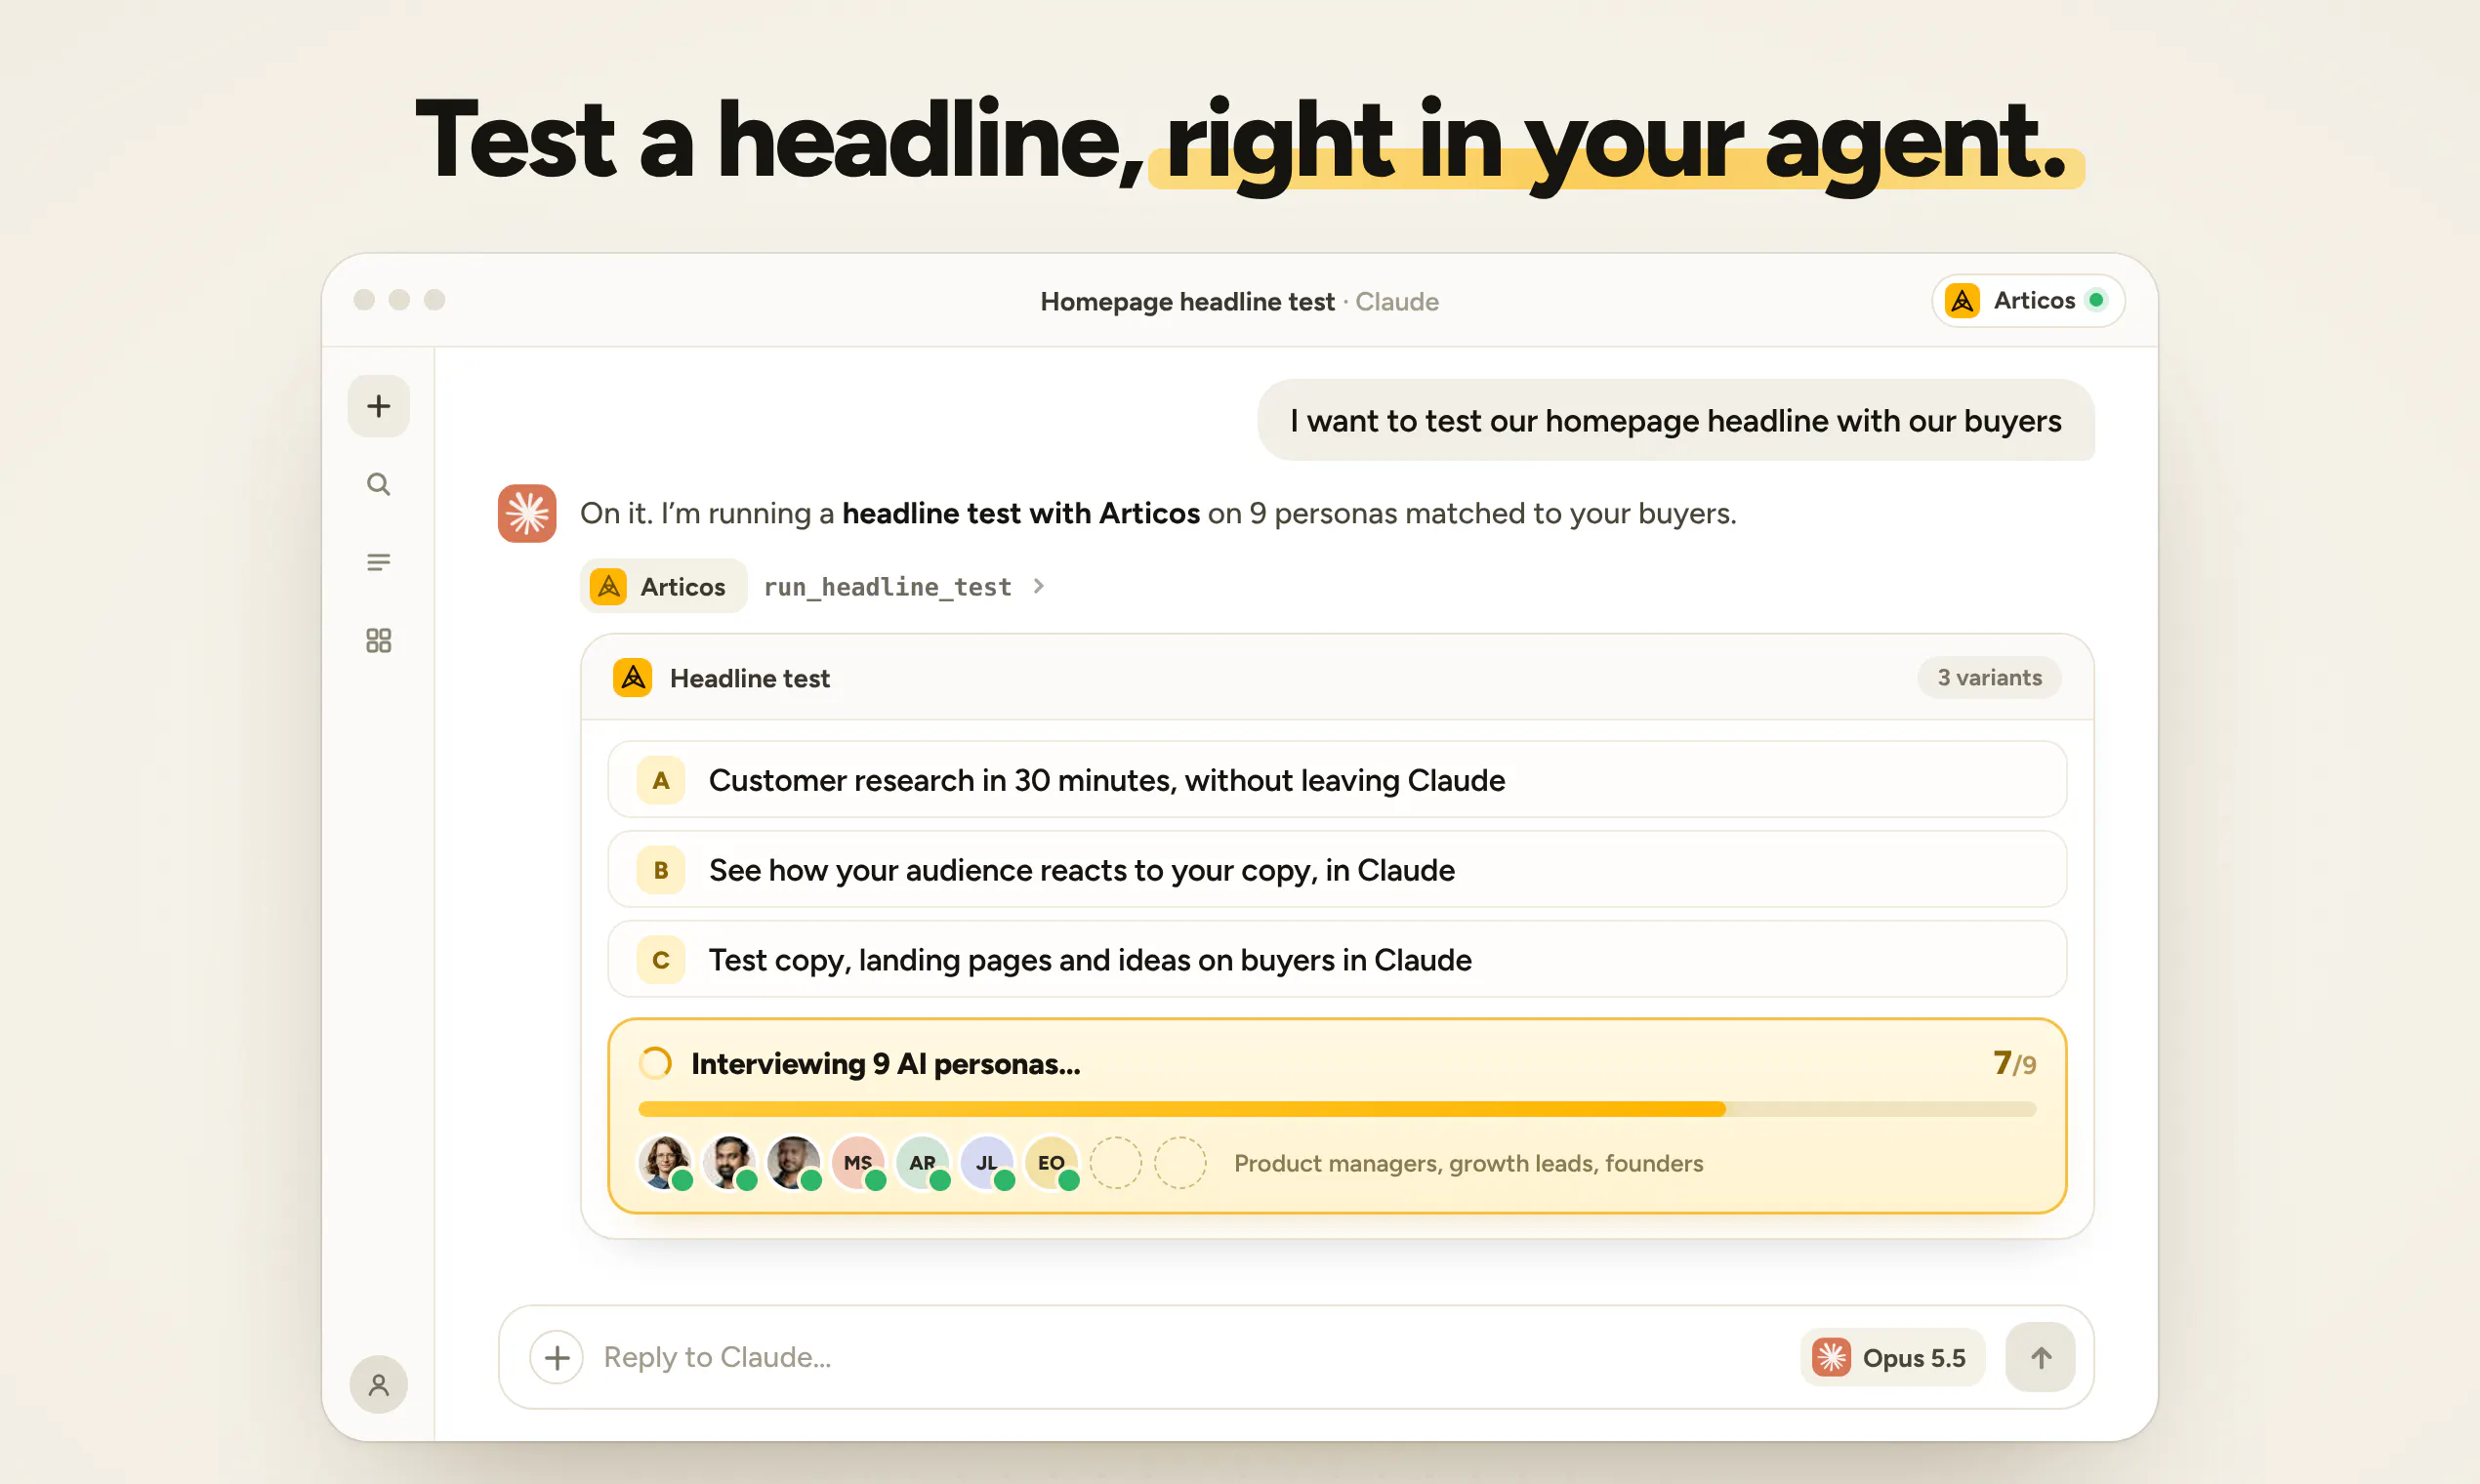Click the Articos connector badge in title bar
This screenshot has width=2480, height=1484.
(2027, 300)
